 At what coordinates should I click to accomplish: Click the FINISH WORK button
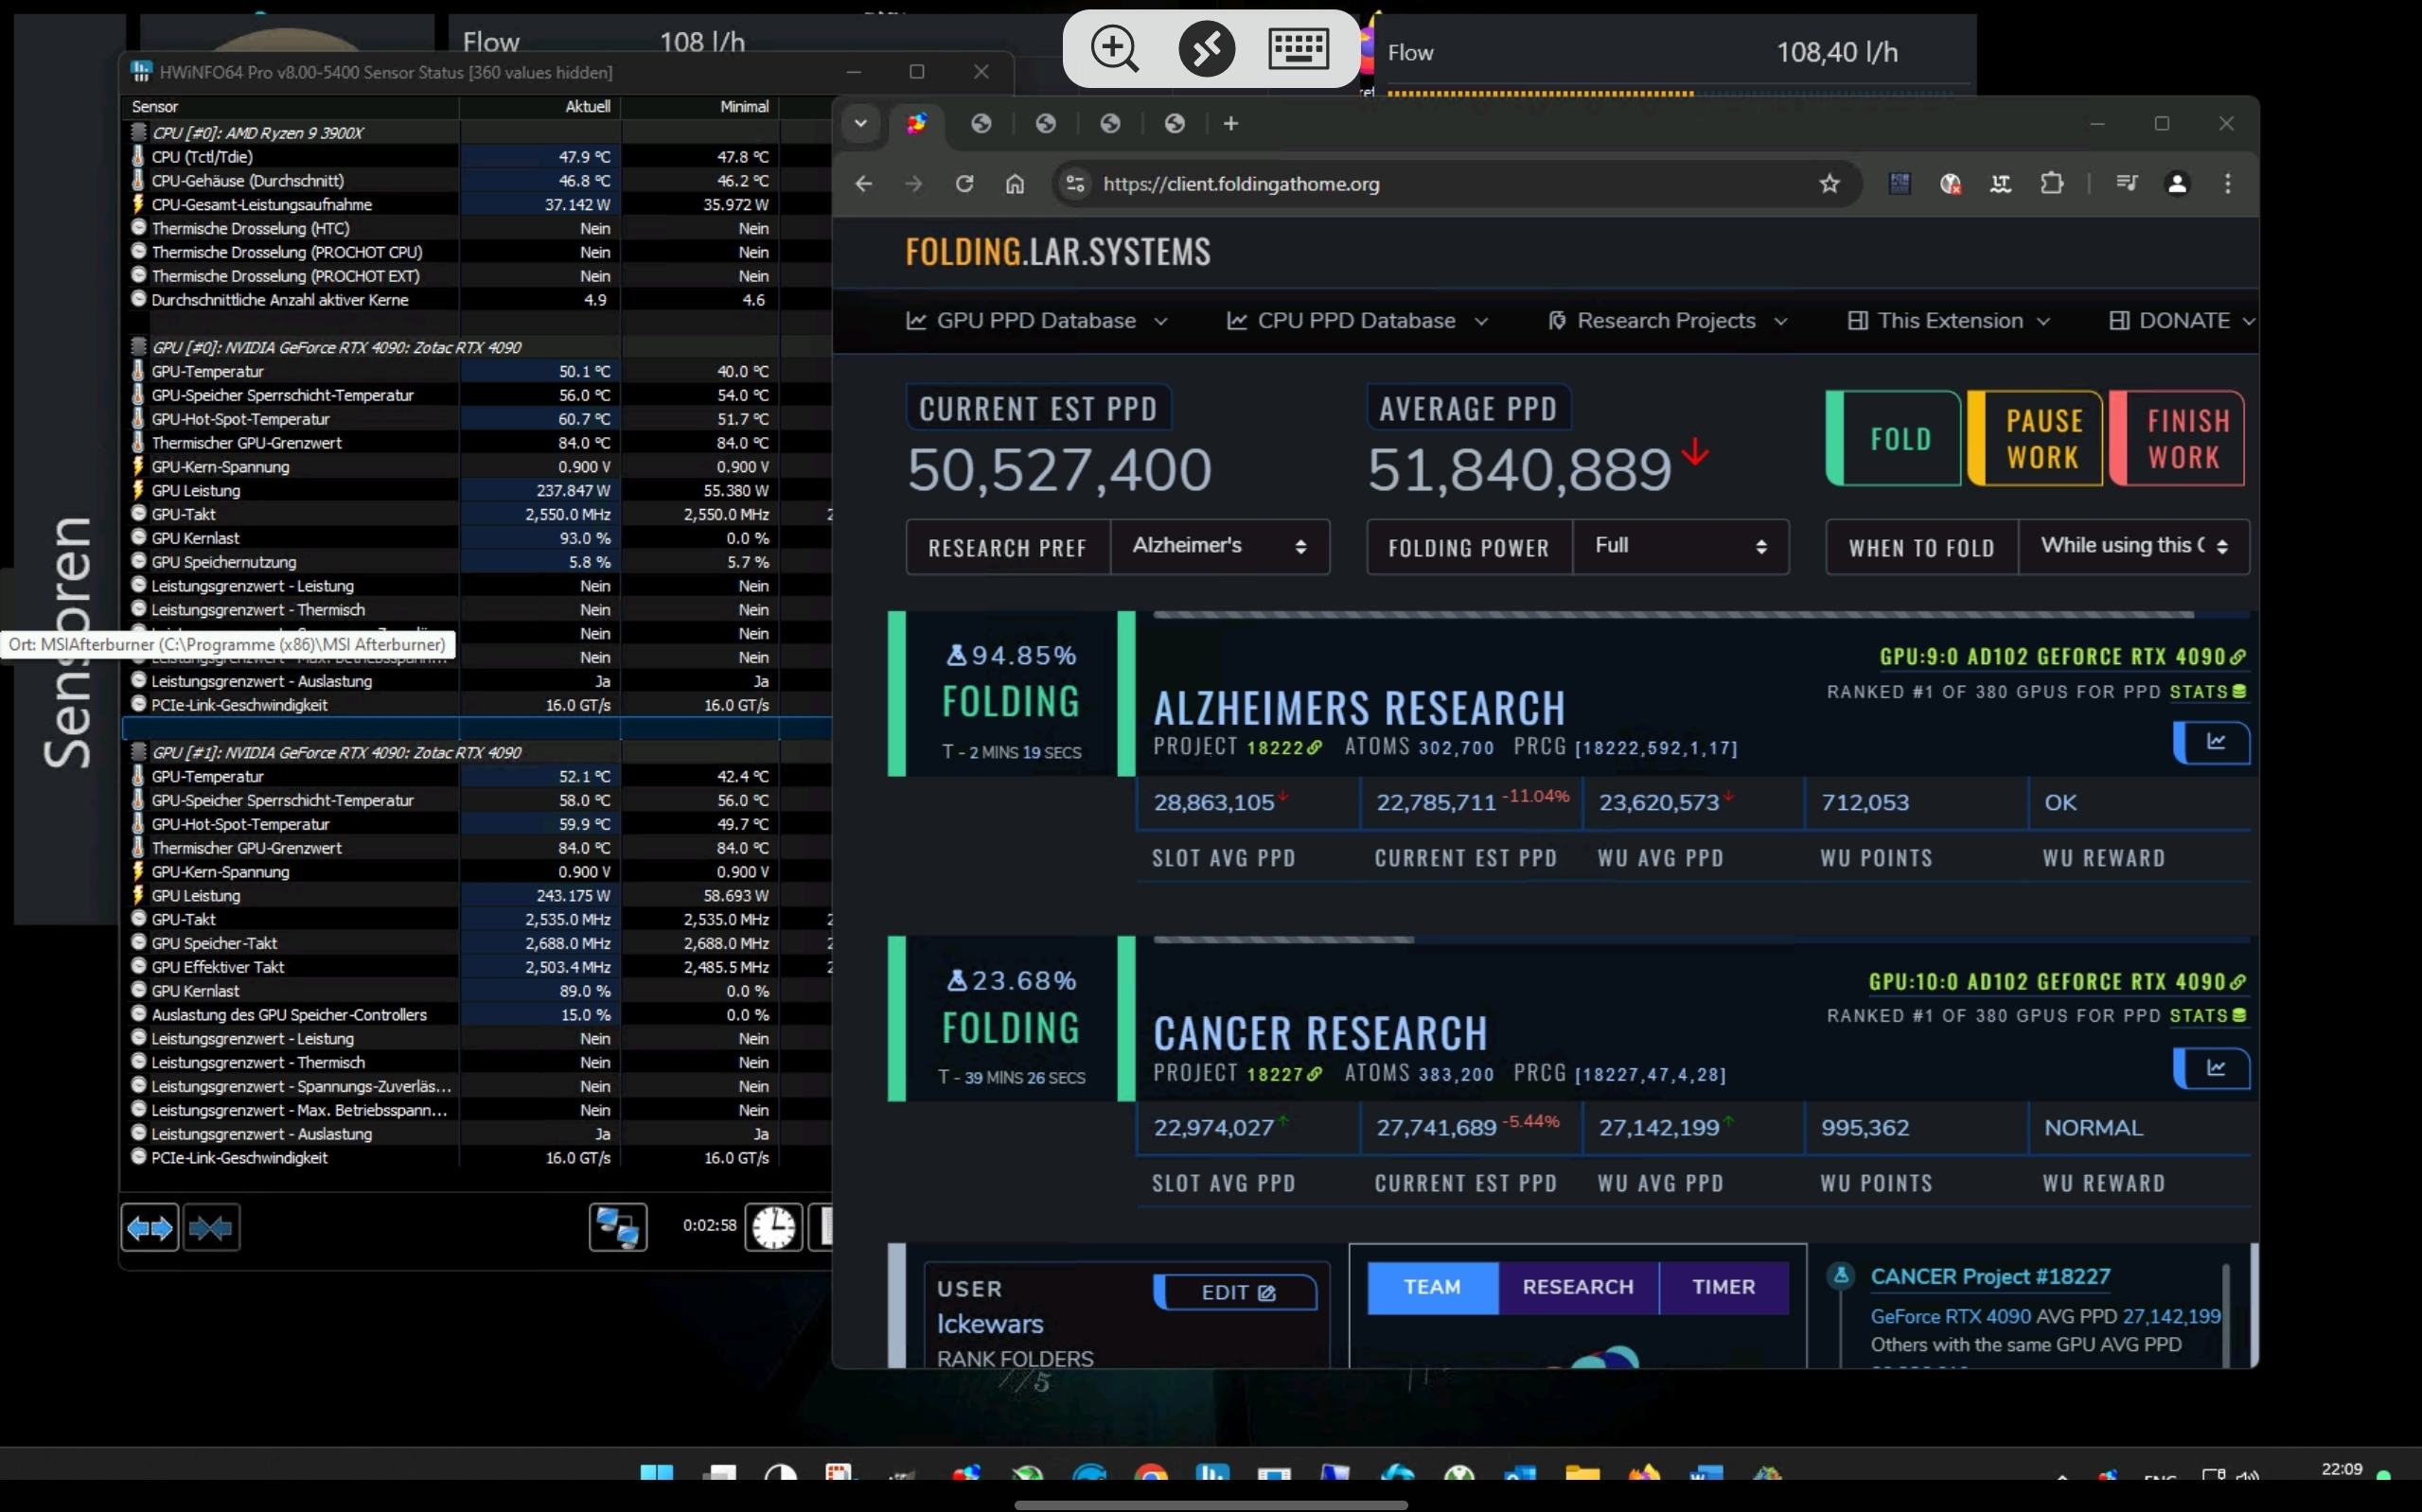[2177, 438]
